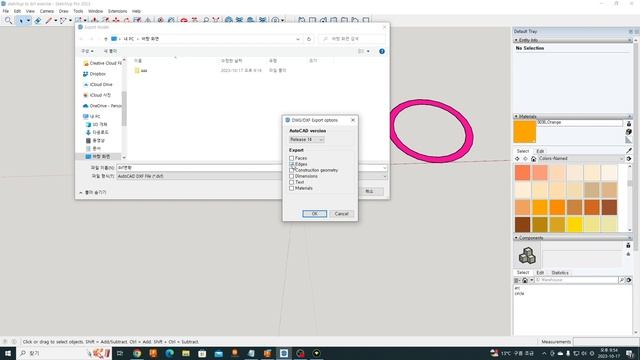The height and width of the screenshot is (360, 640).
Task: Open File Explorer from the taskbar
Action: tap(186, 353)
